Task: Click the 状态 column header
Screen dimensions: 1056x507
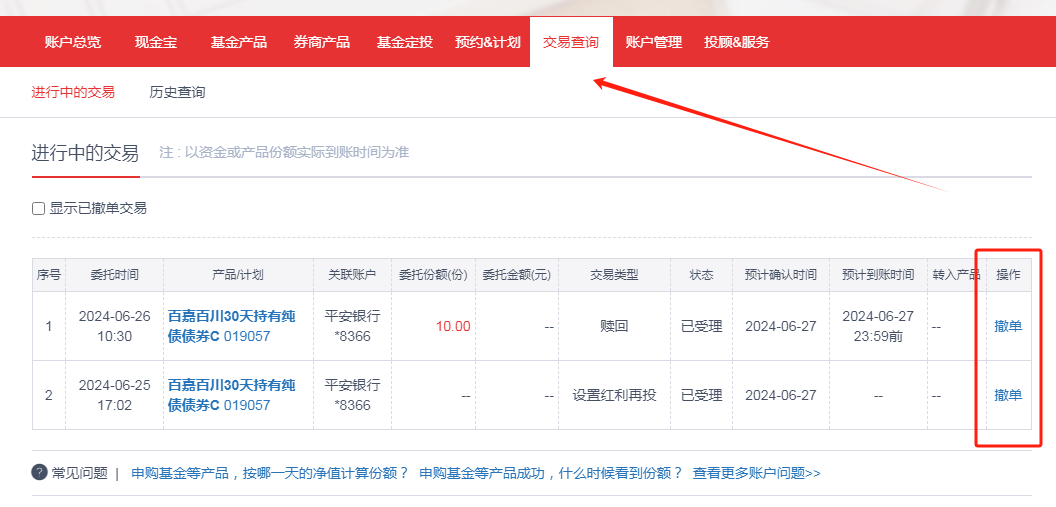Action: click(701, 275)
